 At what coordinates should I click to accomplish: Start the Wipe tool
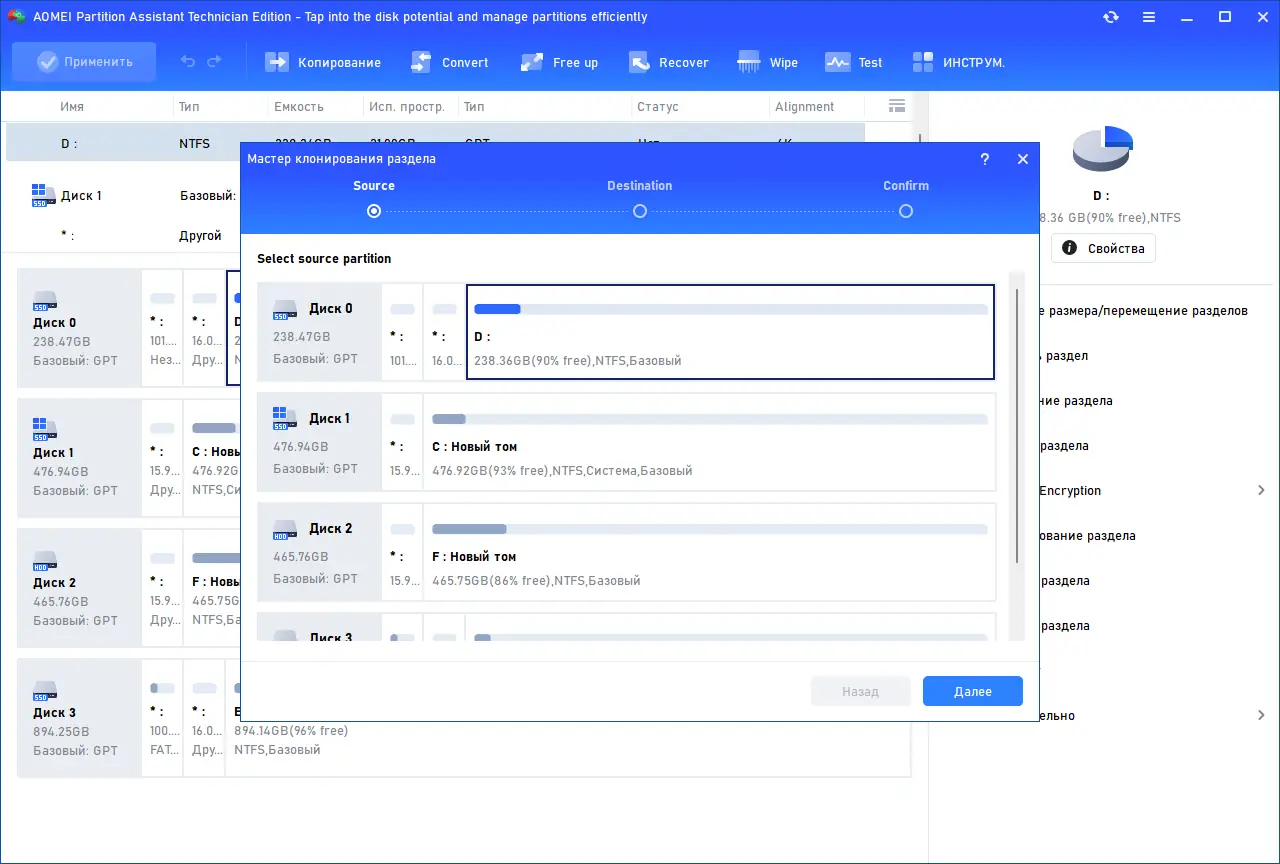[767, 62]
